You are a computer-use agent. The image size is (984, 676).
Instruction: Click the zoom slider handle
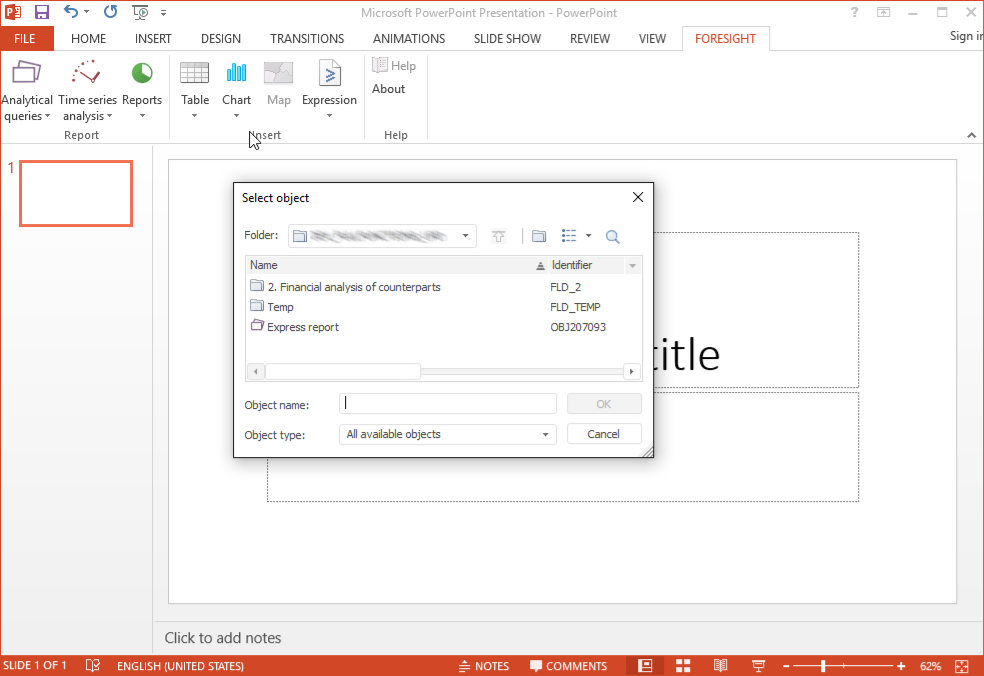point(822,666)
